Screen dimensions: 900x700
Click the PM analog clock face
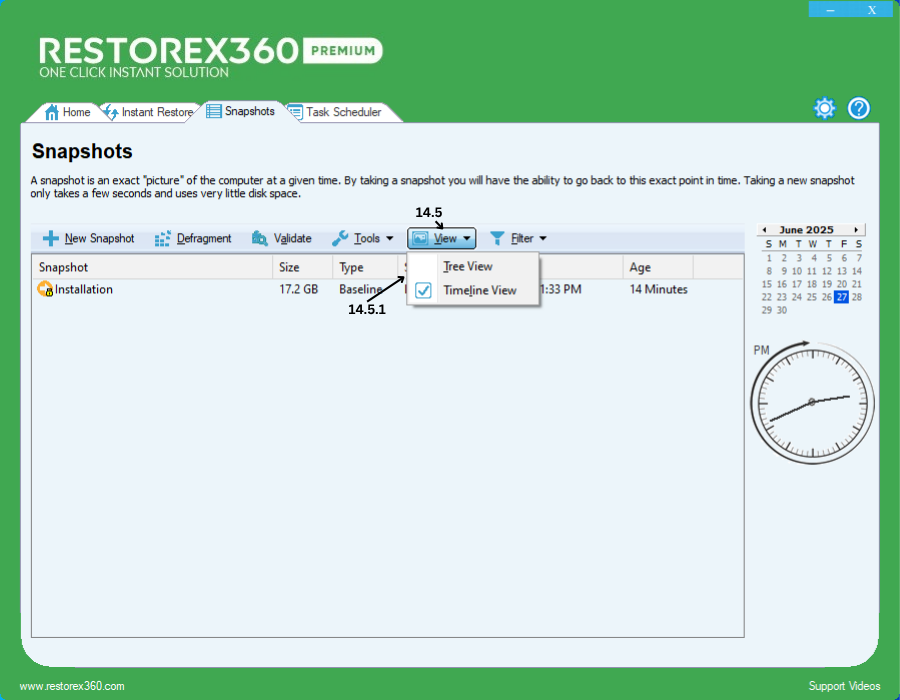812,403
